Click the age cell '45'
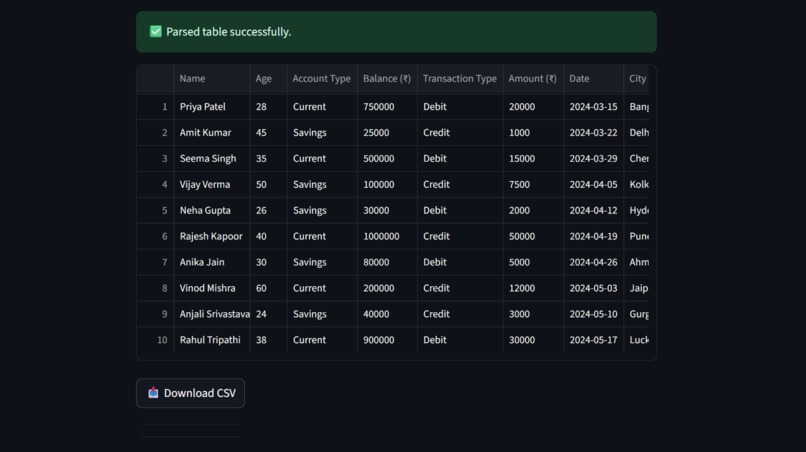Screen dimensions: 806x452 (x=268, y=132)
